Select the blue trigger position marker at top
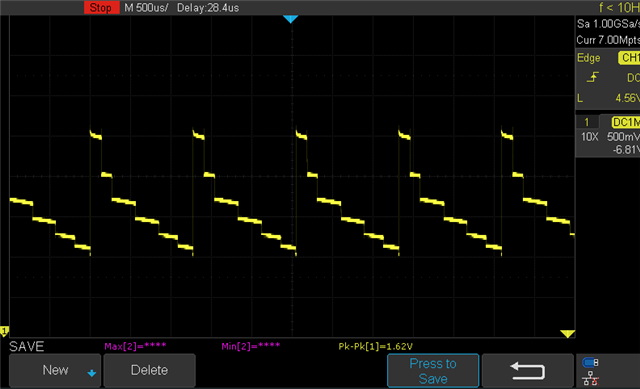Viewport: 640px width, 389px height. click(x=291, y=19)
